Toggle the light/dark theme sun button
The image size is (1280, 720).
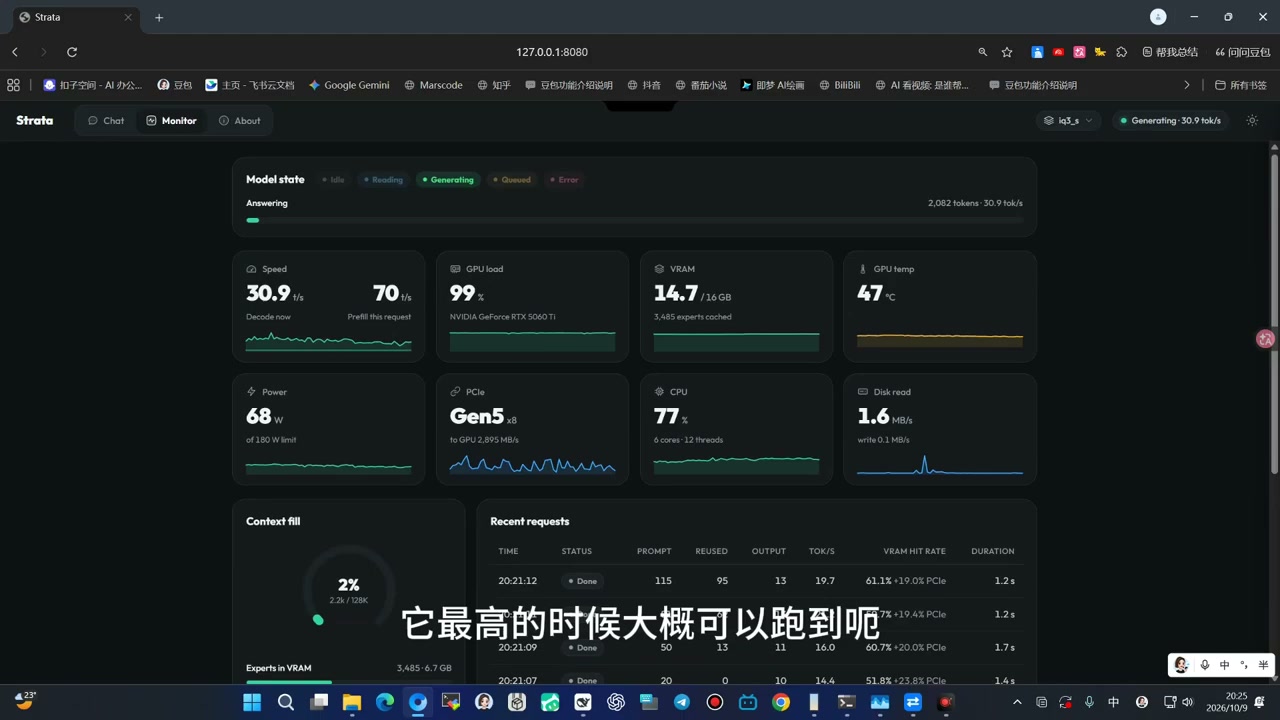point(1252,121)
